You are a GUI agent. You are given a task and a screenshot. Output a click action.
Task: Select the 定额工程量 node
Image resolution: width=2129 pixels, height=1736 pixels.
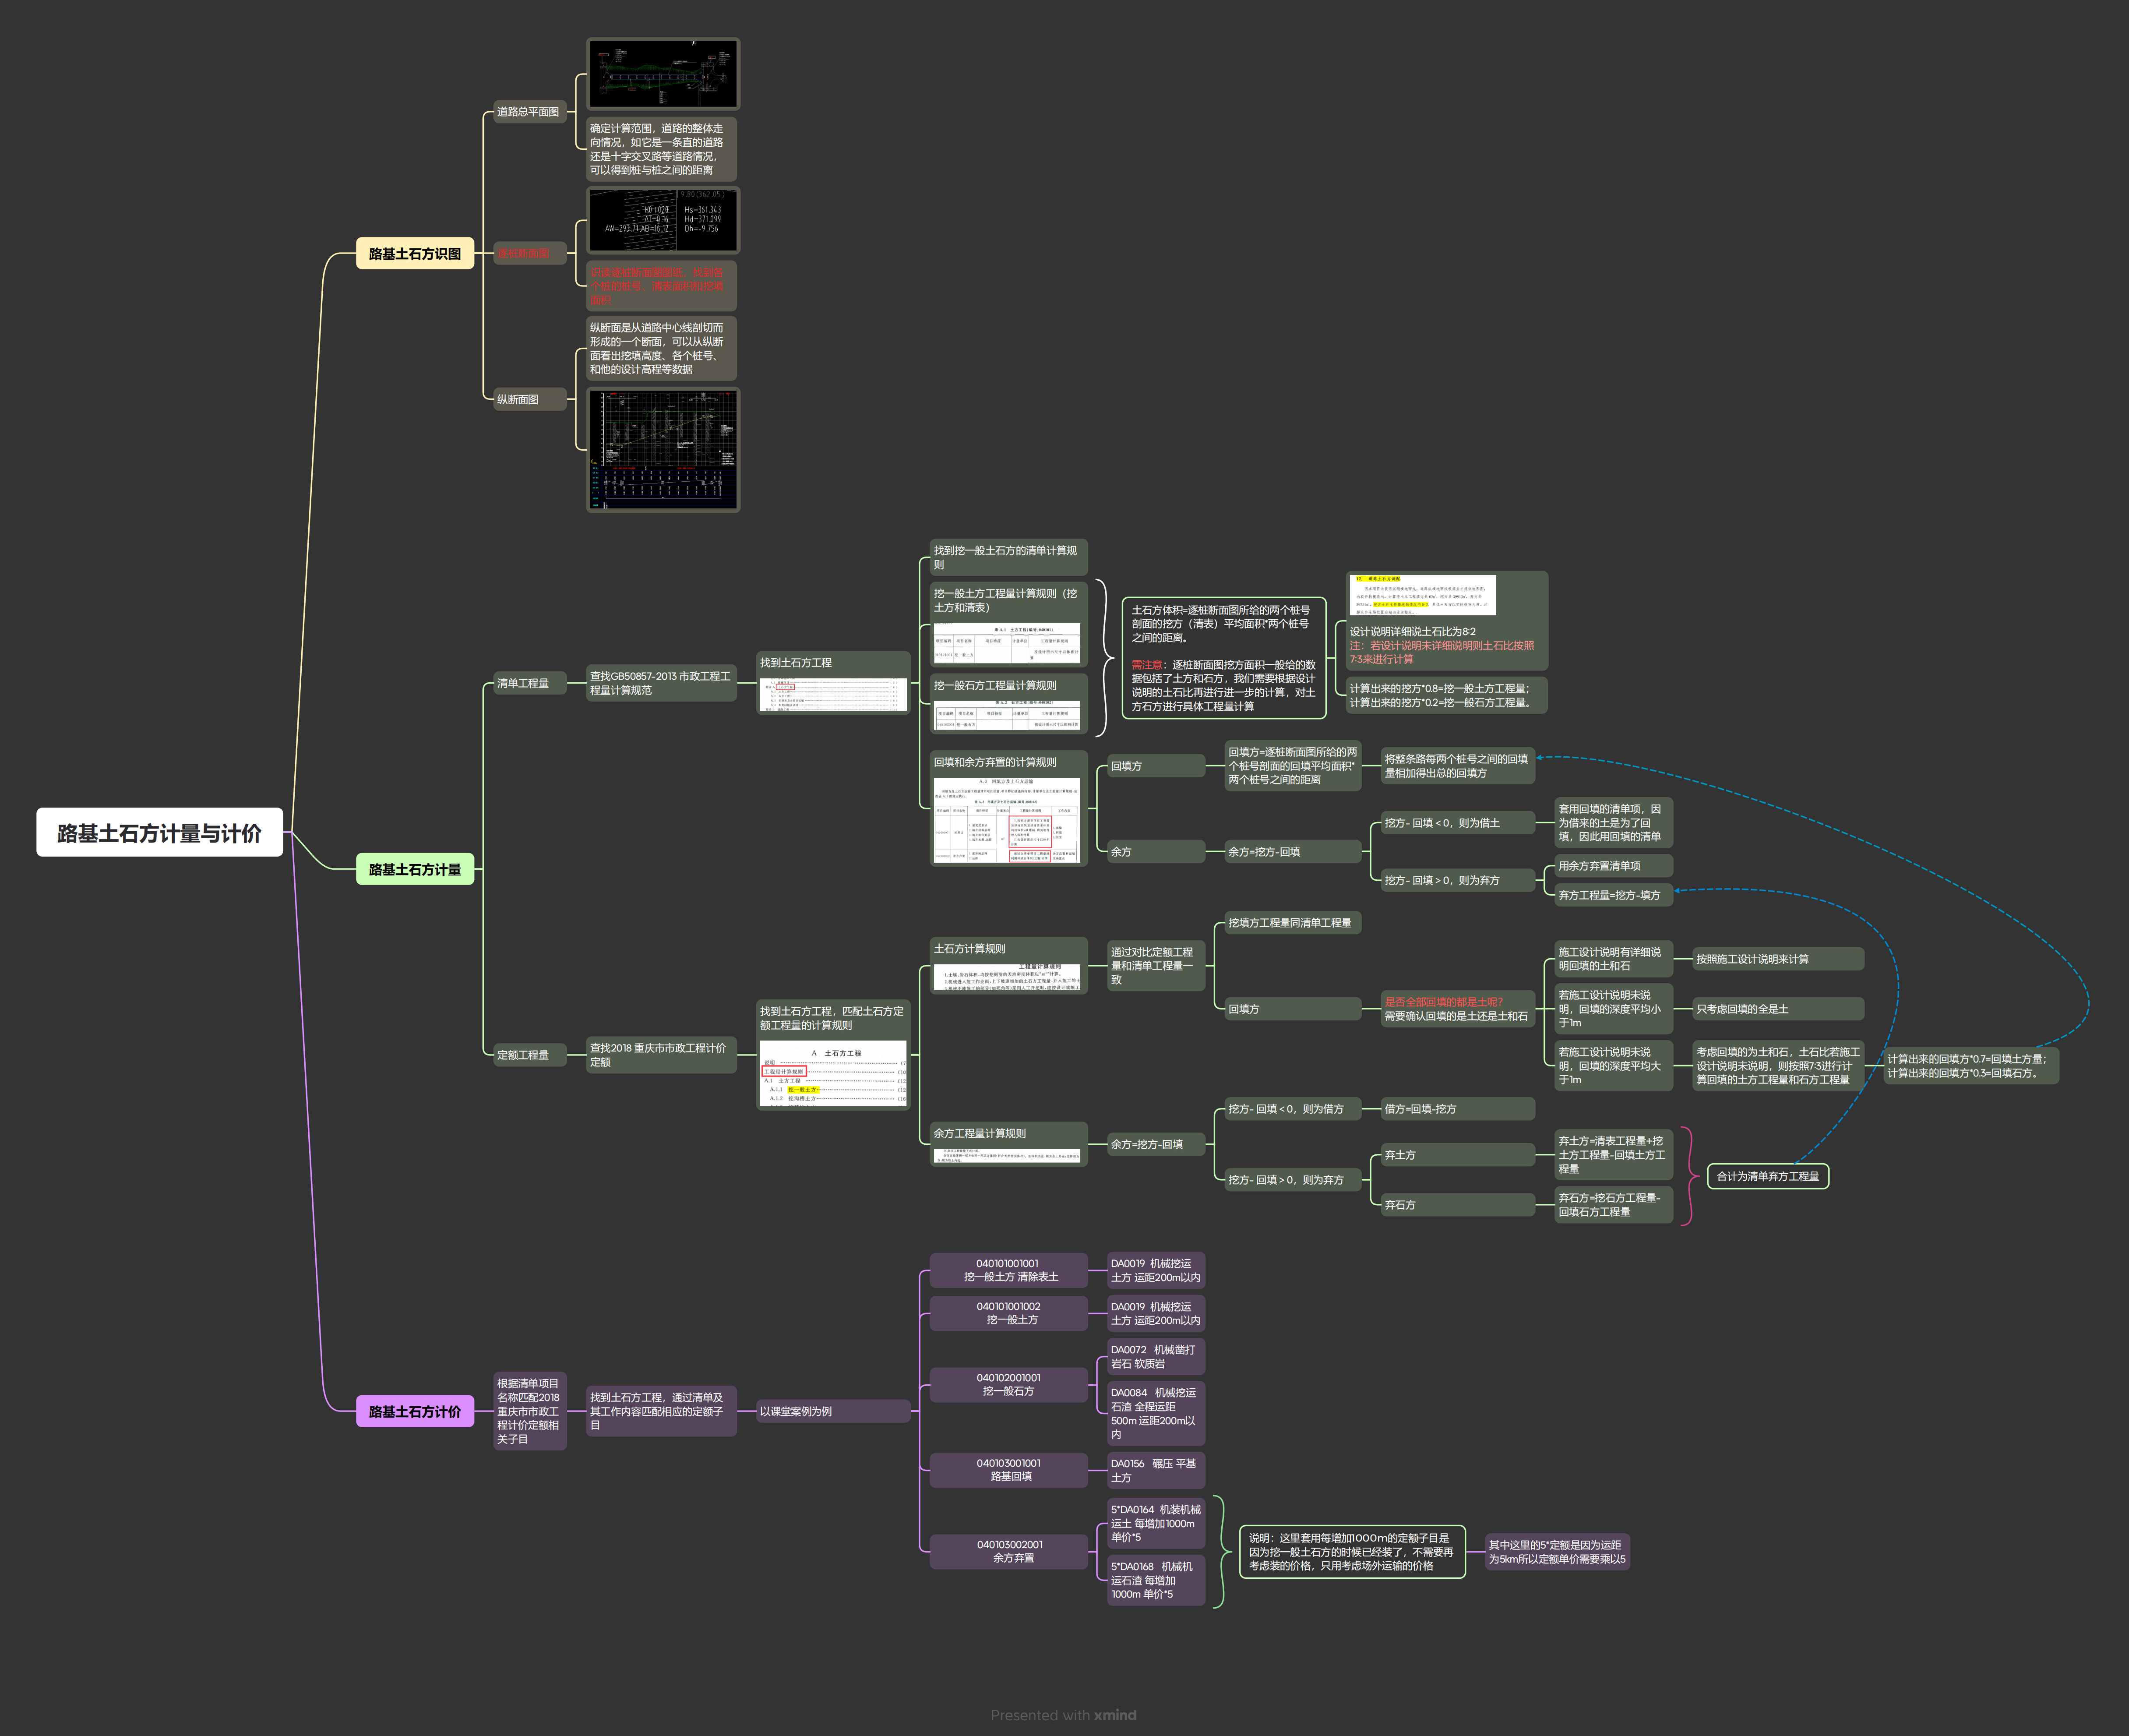pyautogui.click(x=529, y=1054)
